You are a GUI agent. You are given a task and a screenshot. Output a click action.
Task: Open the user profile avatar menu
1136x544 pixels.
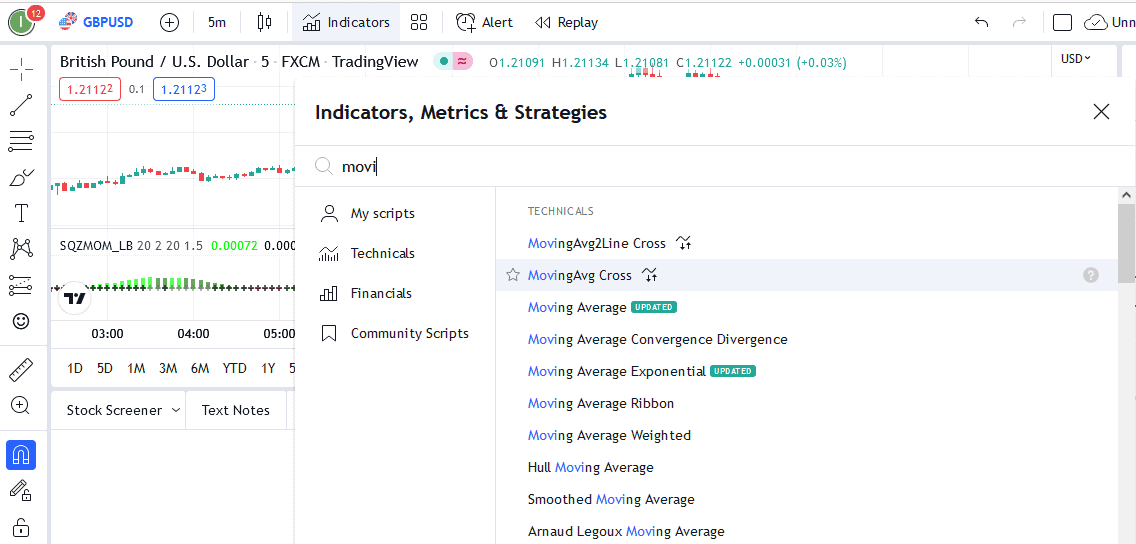22,22
